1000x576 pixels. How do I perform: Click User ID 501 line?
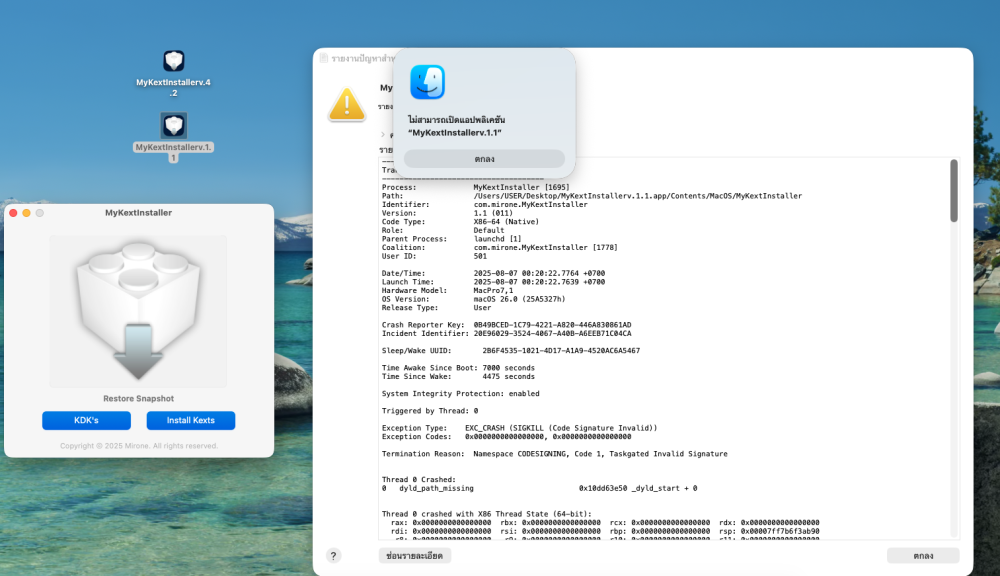pos(434,256)
